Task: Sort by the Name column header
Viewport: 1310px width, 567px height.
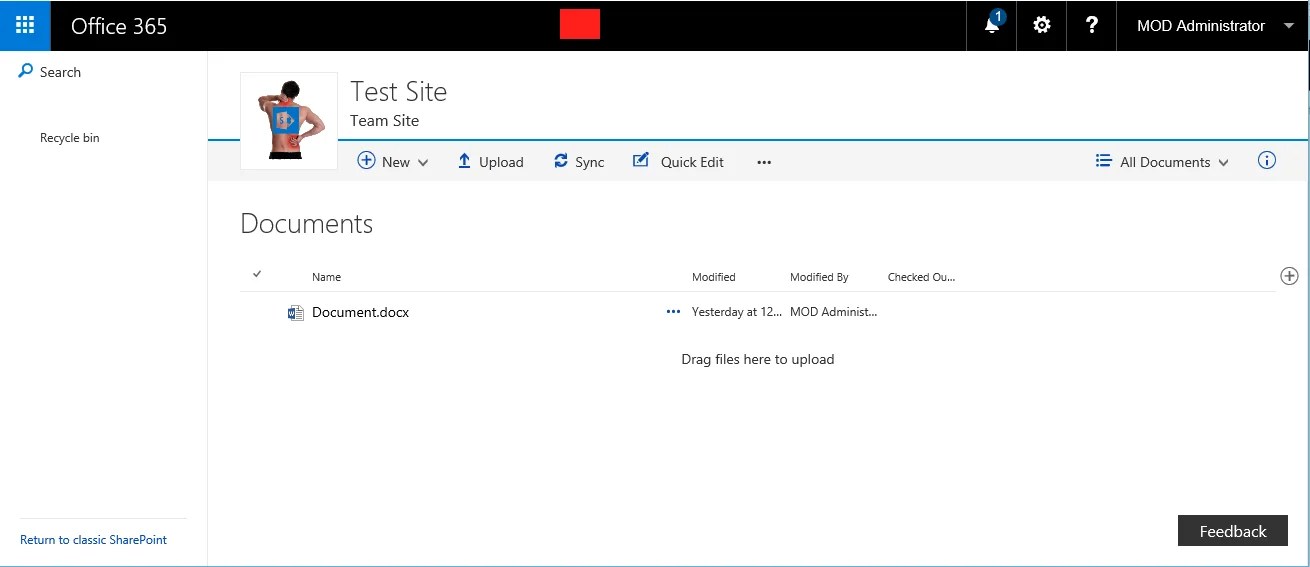Action: [326, 277]
